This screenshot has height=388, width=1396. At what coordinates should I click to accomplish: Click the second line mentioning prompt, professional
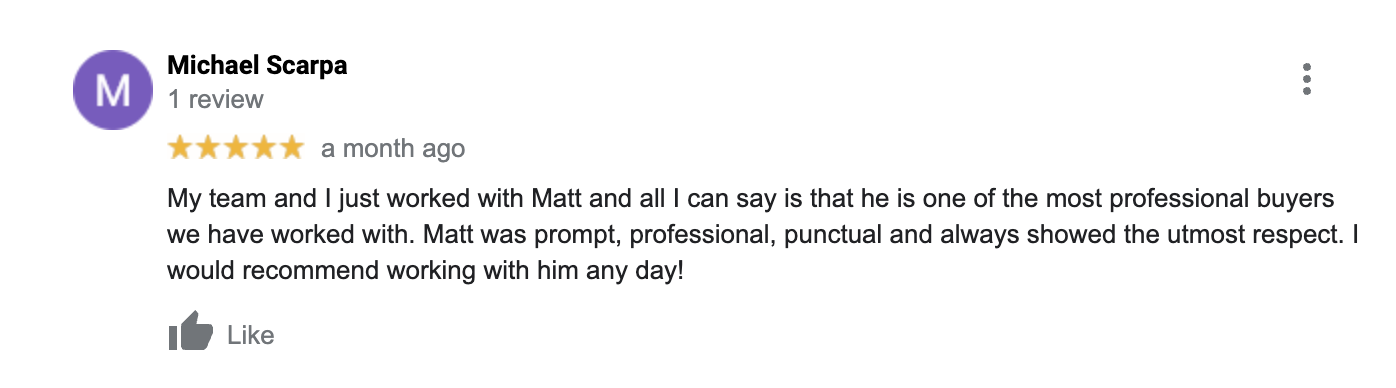click(x=769, y=234)
